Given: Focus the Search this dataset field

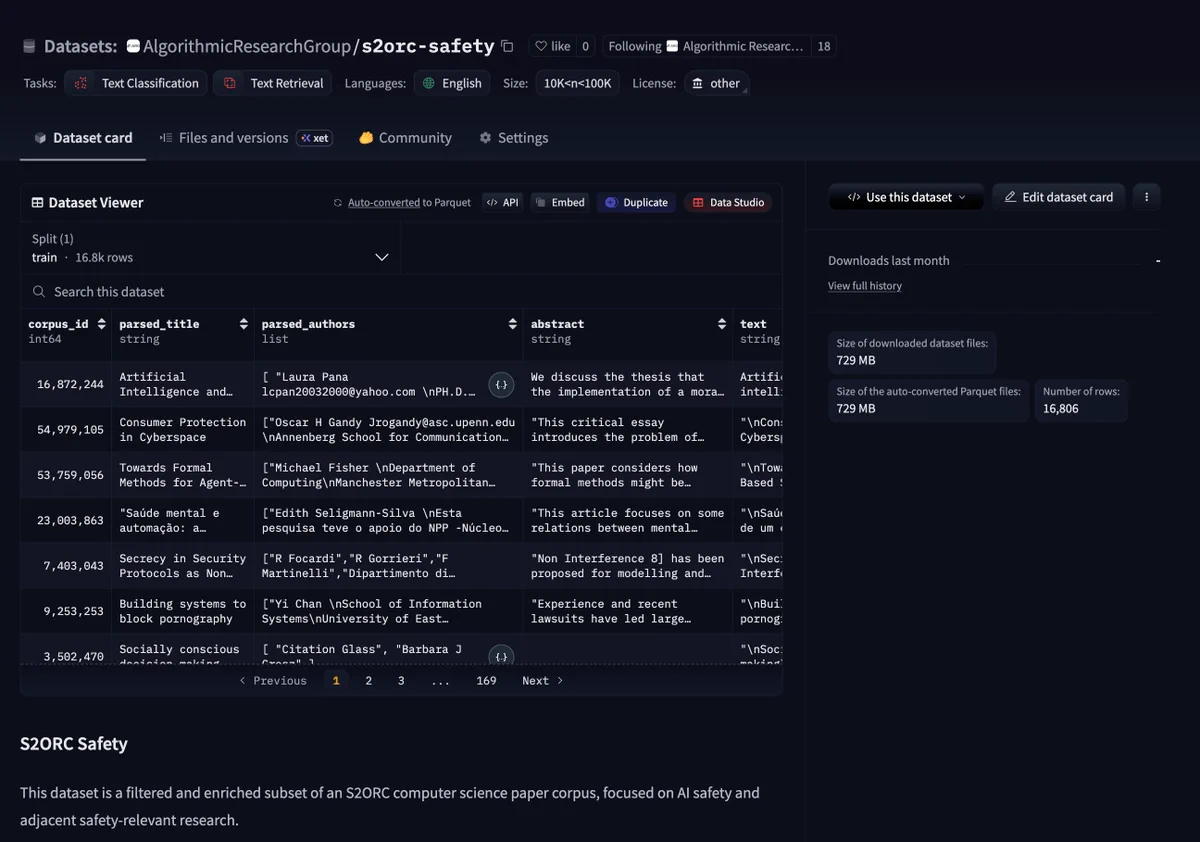Looking at the screenshot, I should 401,292.
